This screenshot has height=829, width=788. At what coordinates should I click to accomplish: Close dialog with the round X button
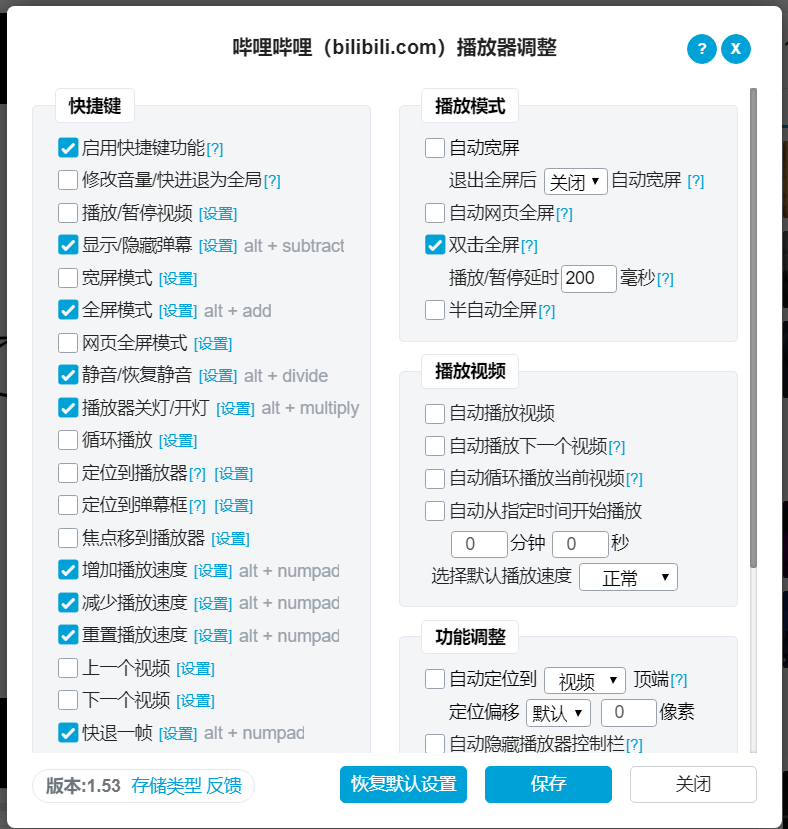[x=736, y=49]
